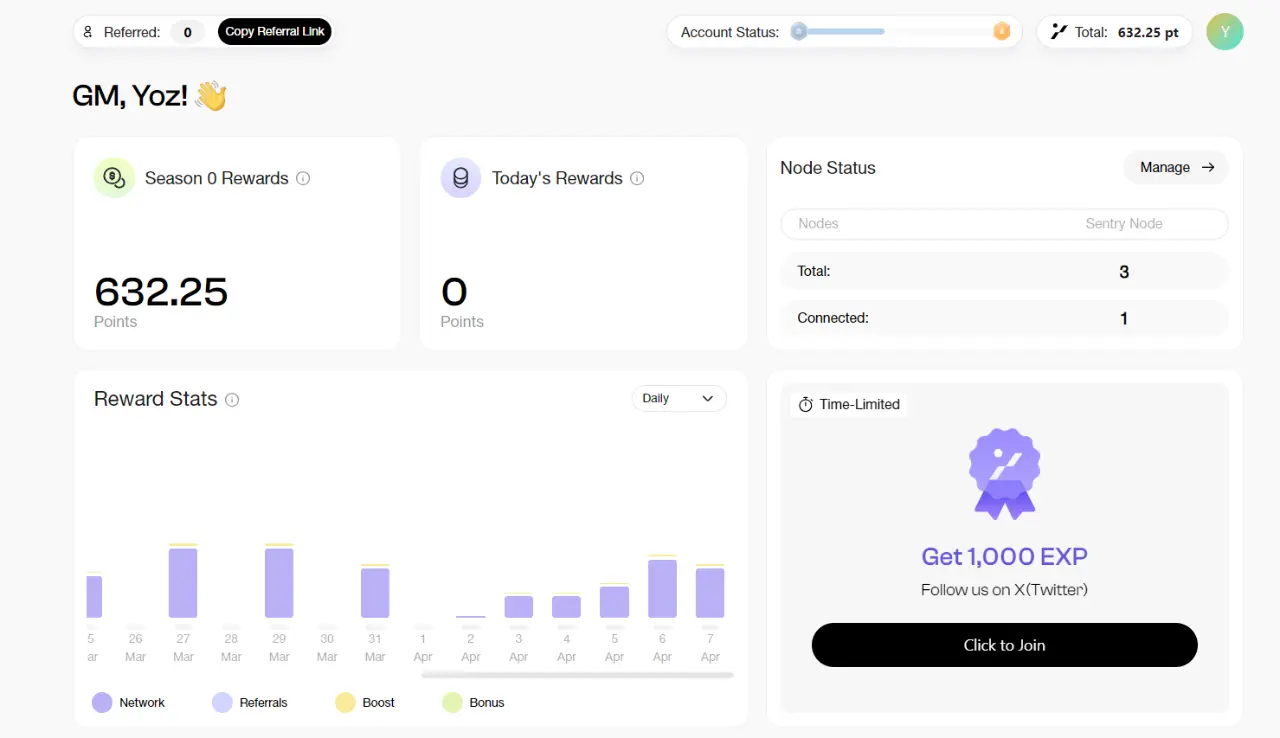Toggle the Referrals legend series
1280x738 pixels.
[250, 702]
